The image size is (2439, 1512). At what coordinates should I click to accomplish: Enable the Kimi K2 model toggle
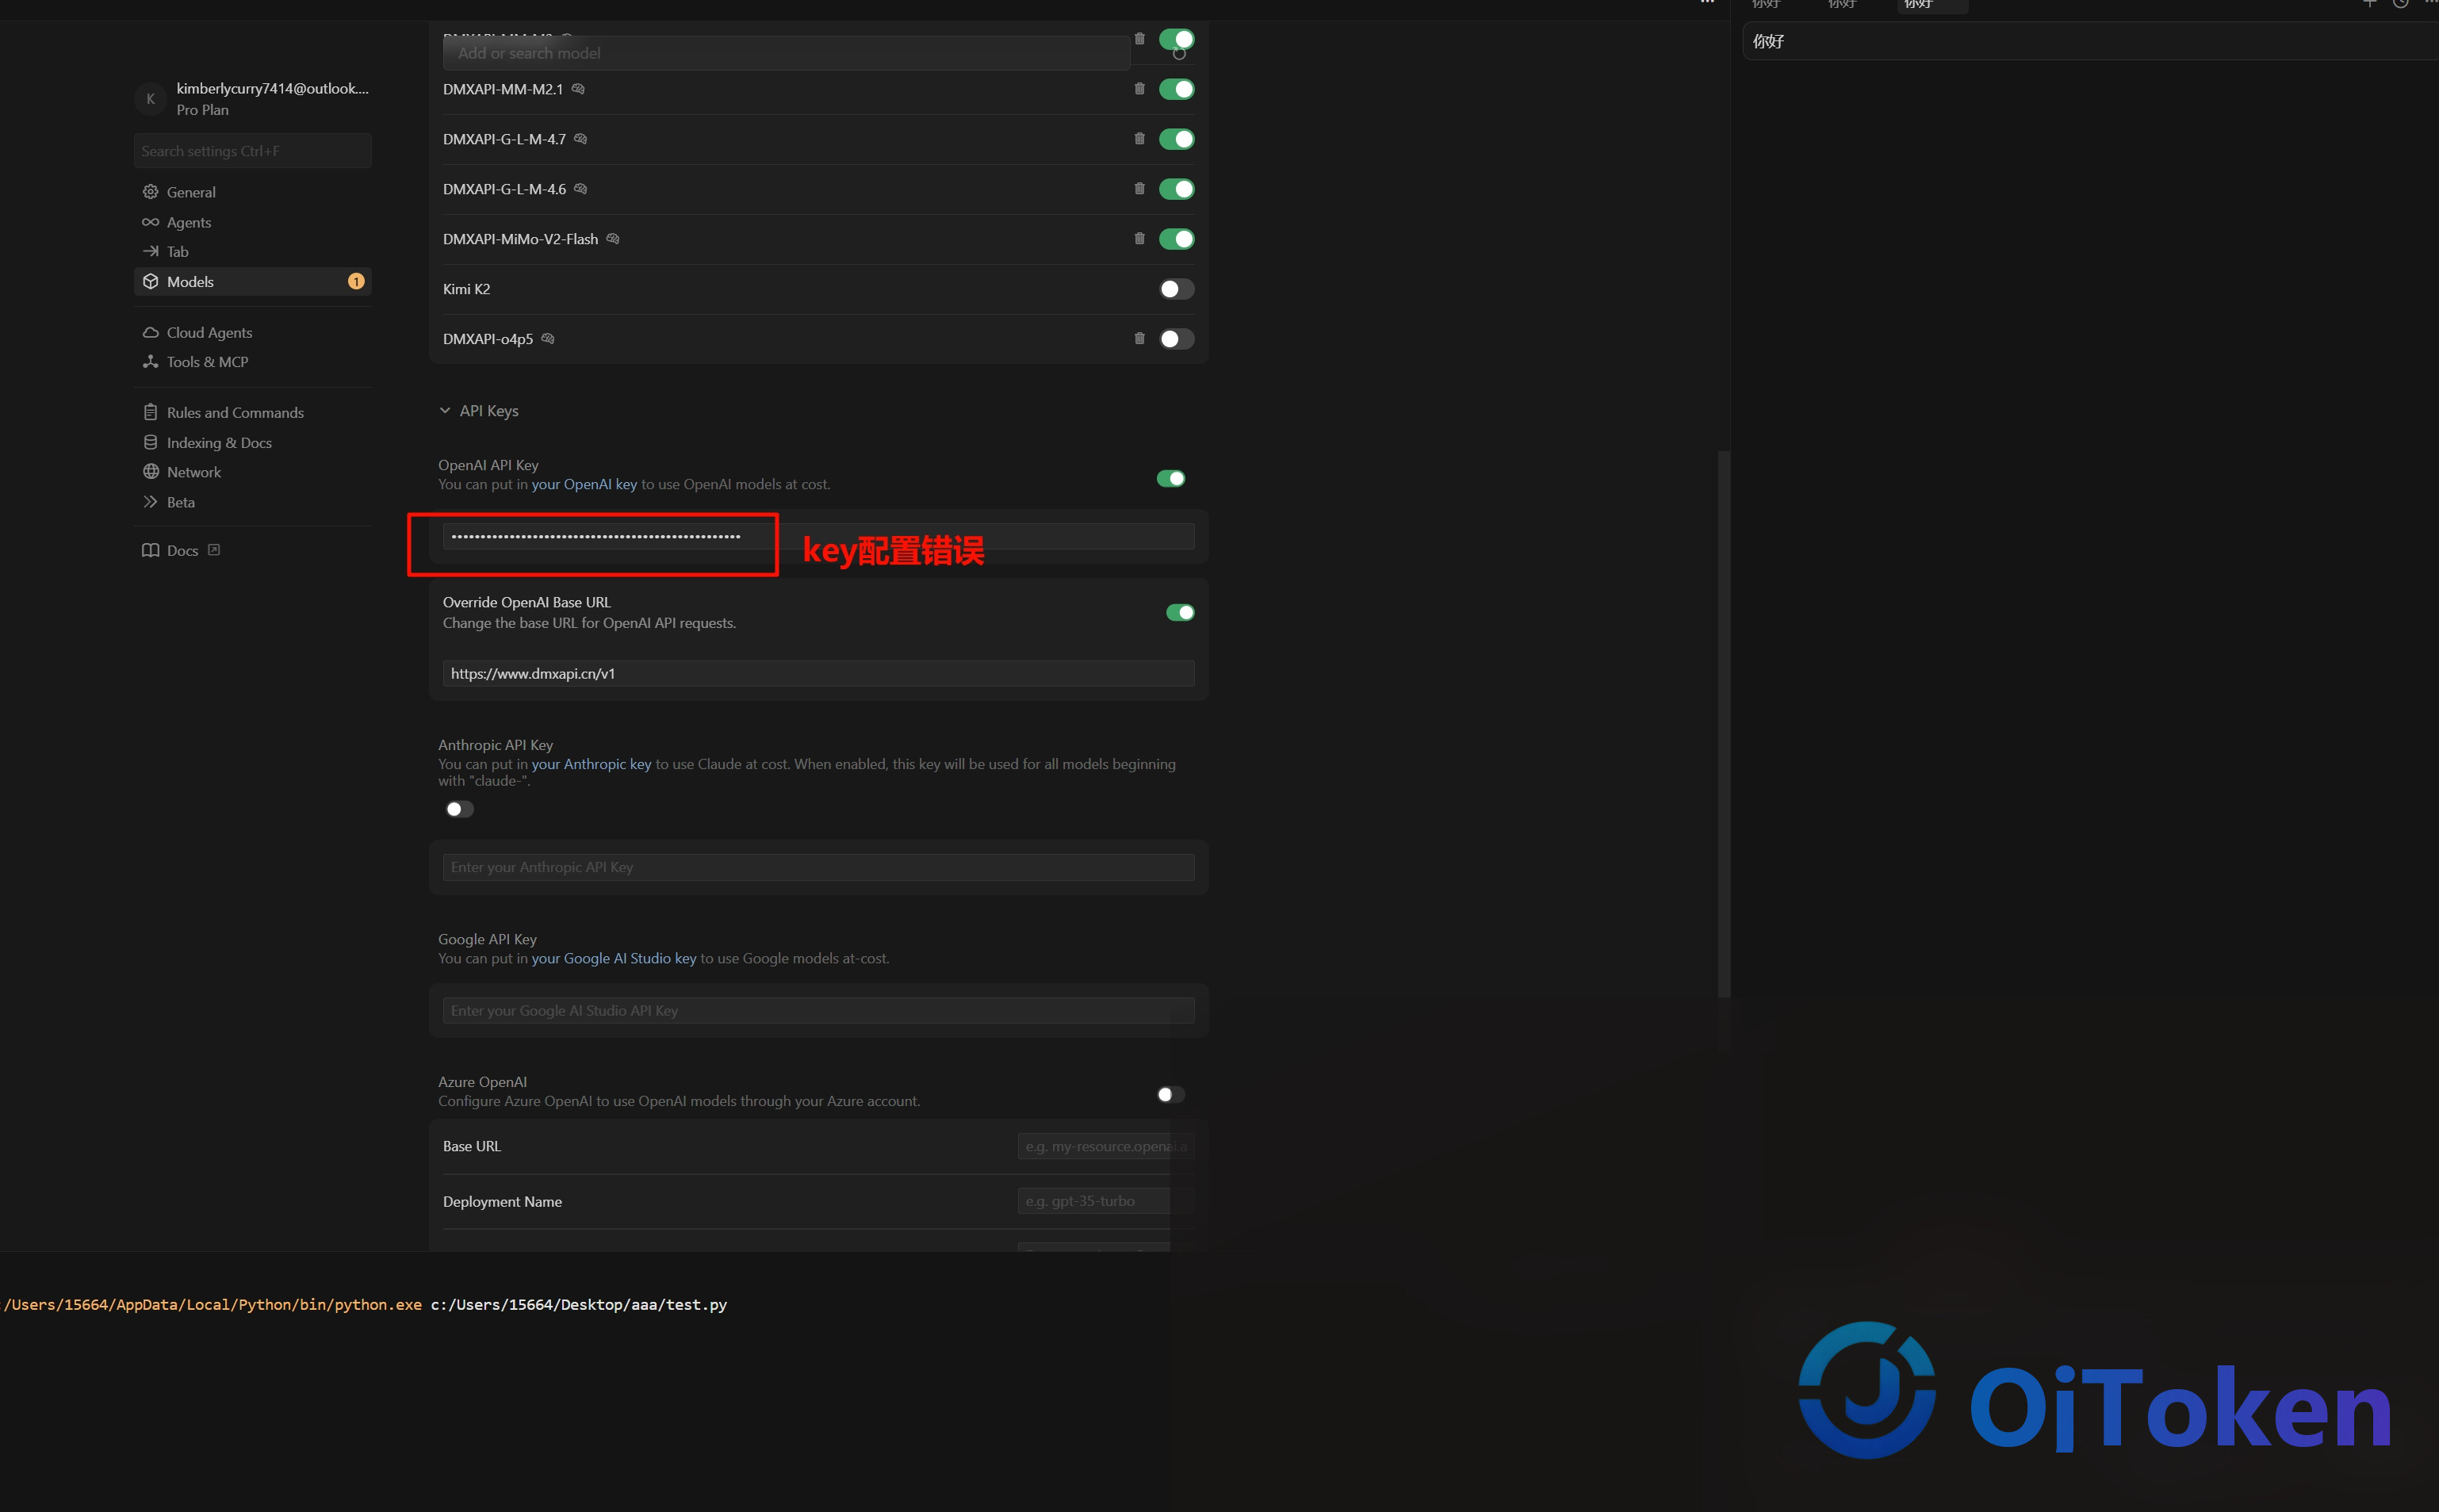1177,289
